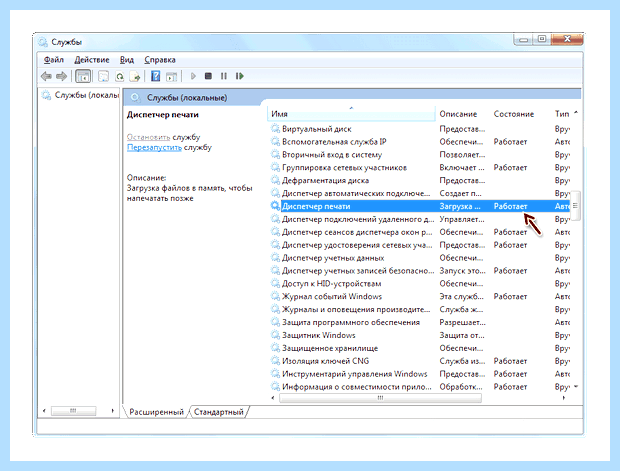Select Защита программного обеспечения service
The width and height of the screenshot is (620, 471).
point(351,322)
